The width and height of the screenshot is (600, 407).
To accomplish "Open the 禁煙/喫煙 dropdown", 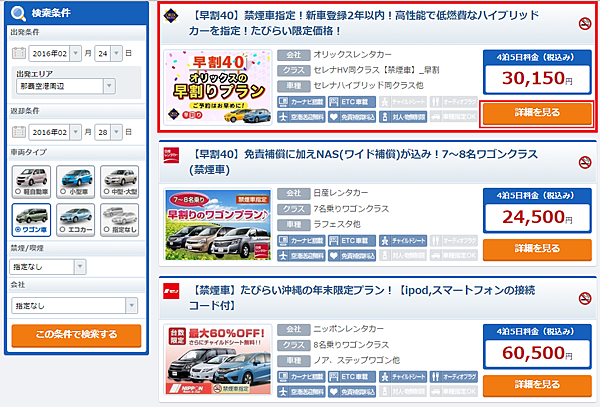I will [48, 267].
